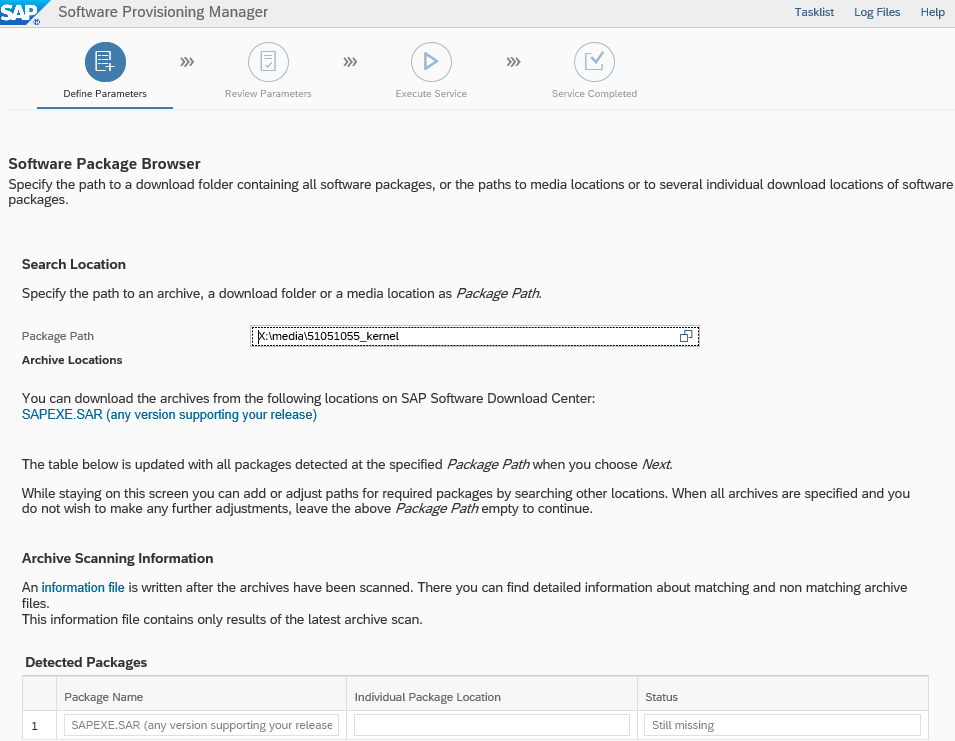Click the Individual Package Location column header
The width and height of the screenshot is (955, 741).
click(428, 697)
